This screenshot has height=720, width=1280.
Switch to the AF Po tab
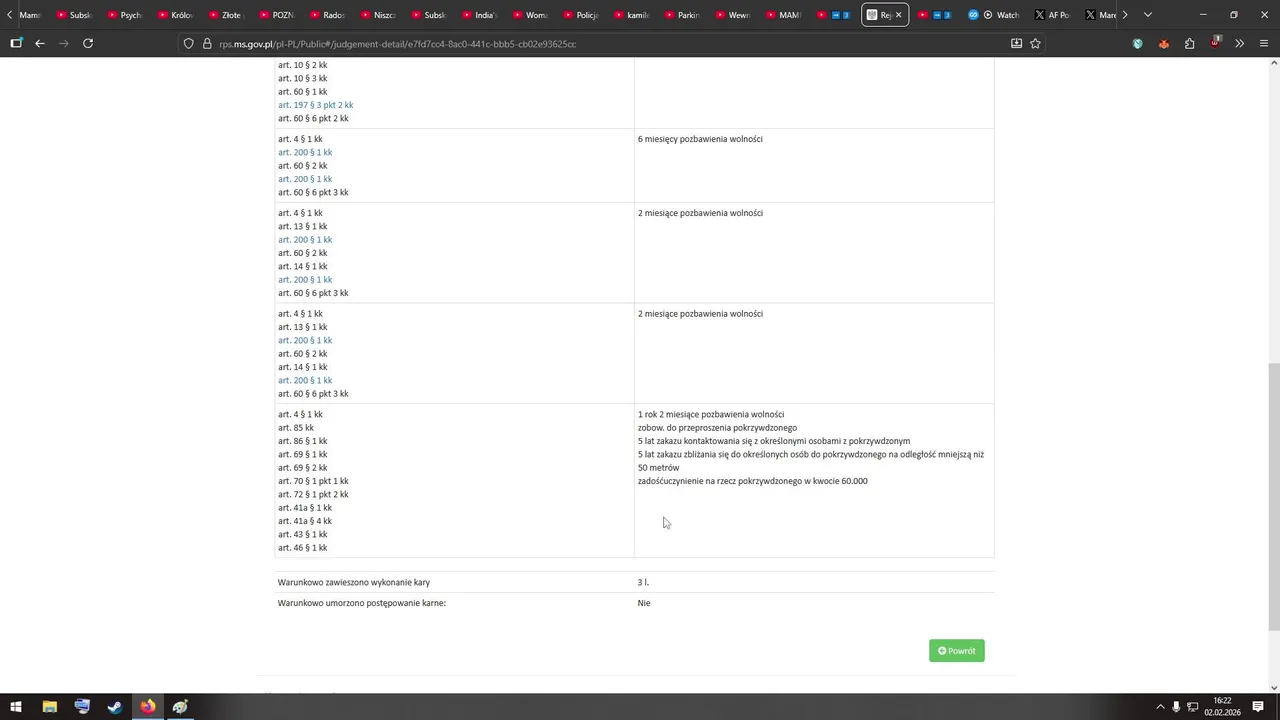pyautogui.click(x=1053, y=15)
